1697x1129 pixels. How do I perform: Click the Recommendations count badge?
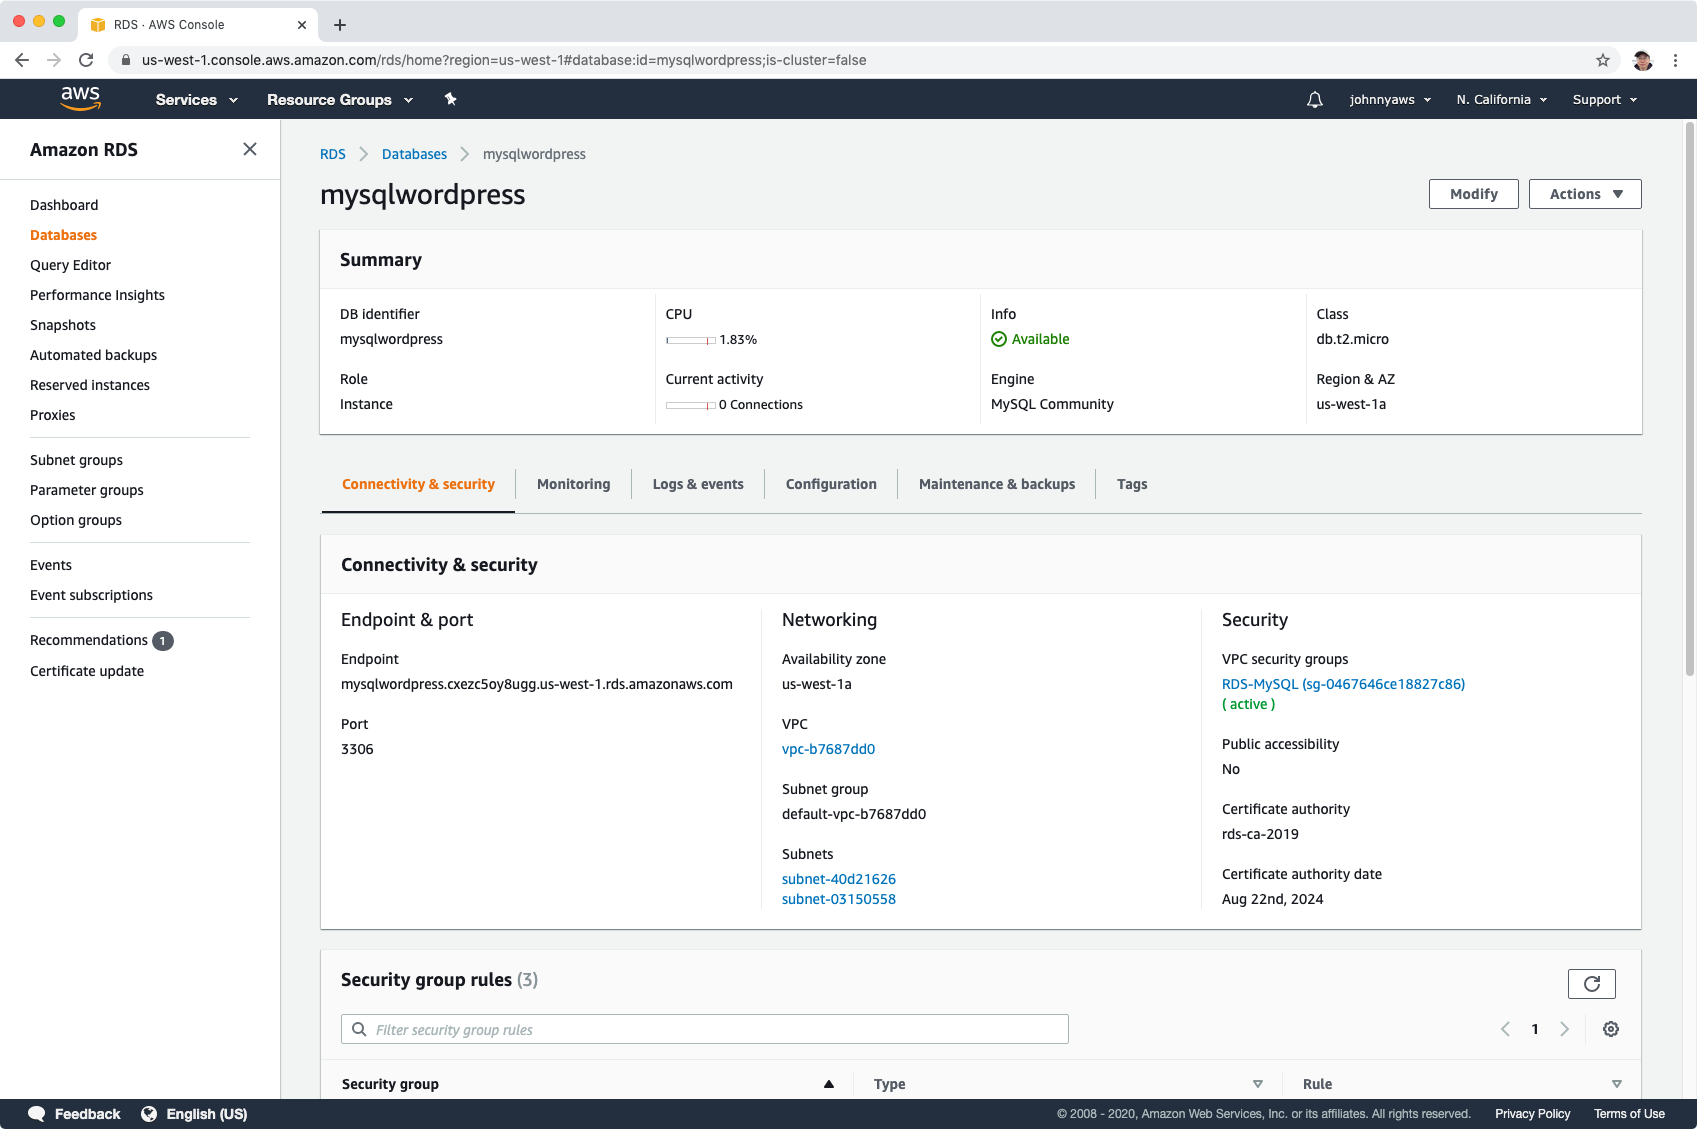pyautogui.click(x=163, y=641)
